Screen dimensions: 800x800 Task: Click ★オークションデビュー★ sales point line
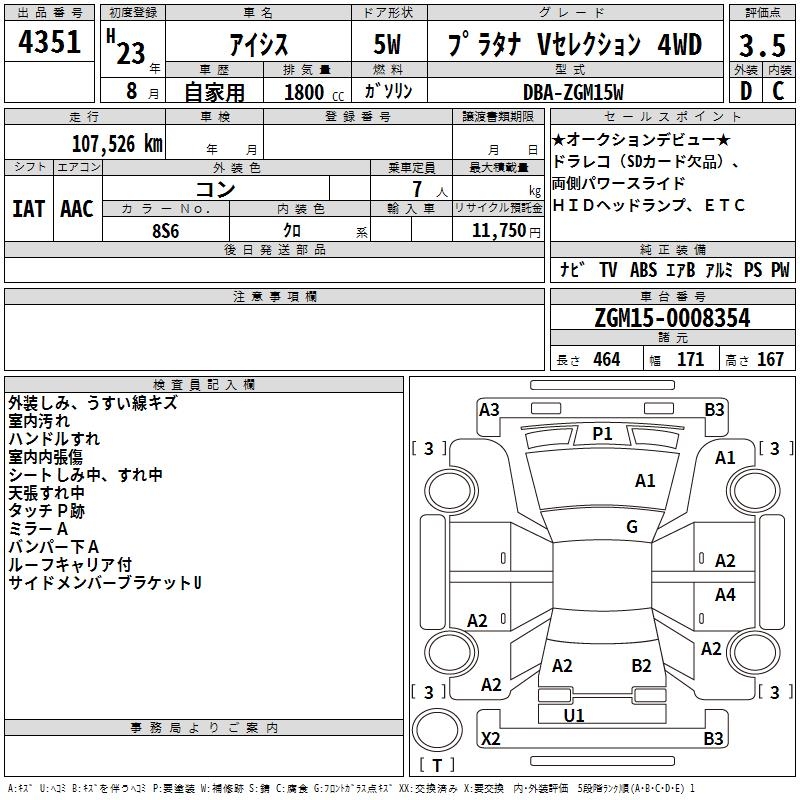[x=641, y=139]
